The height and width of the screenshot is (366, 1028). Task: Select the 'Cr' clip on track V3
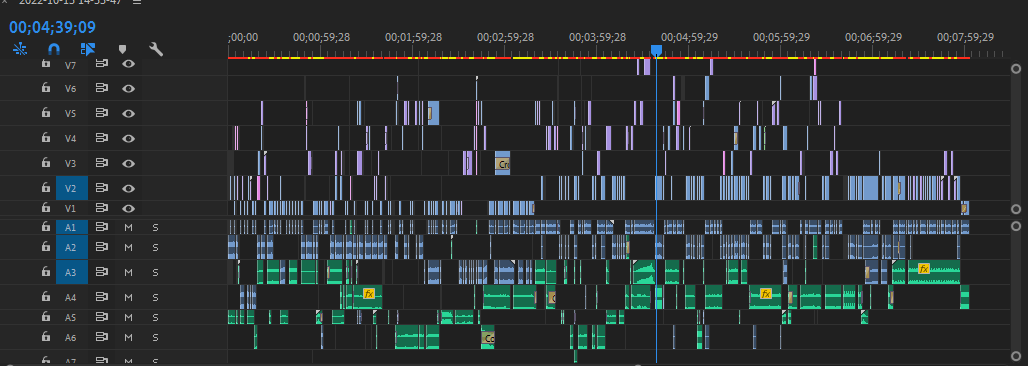click(503, 164)
